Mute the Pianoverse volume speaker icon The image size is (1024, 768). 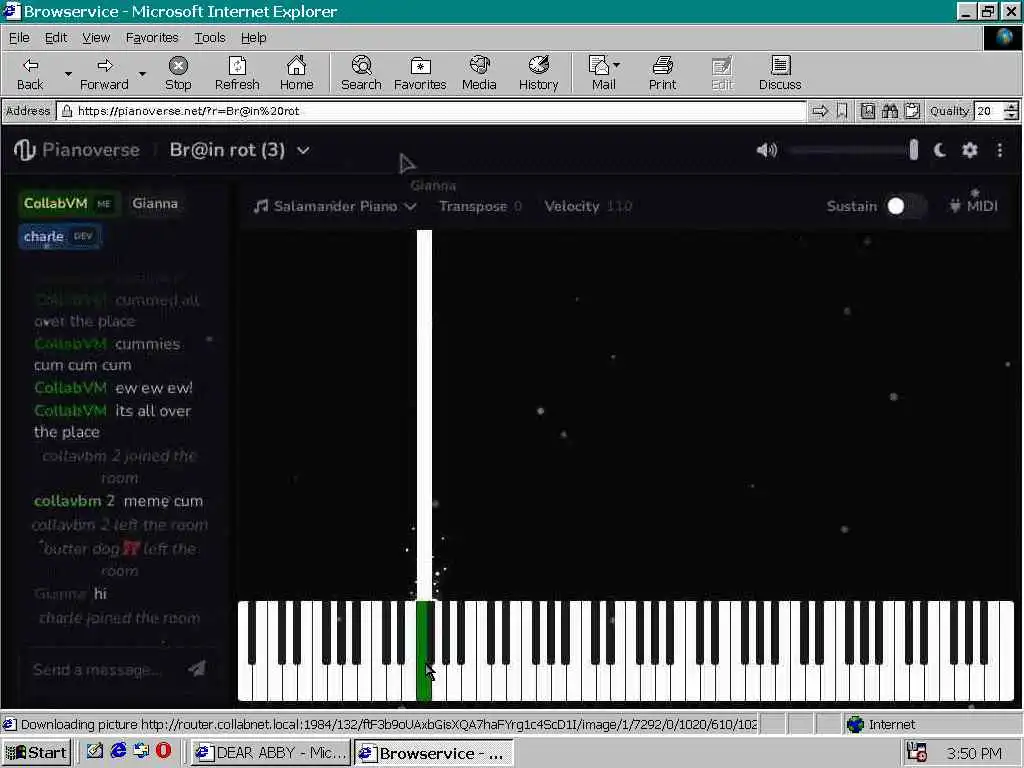click(767, 150)
